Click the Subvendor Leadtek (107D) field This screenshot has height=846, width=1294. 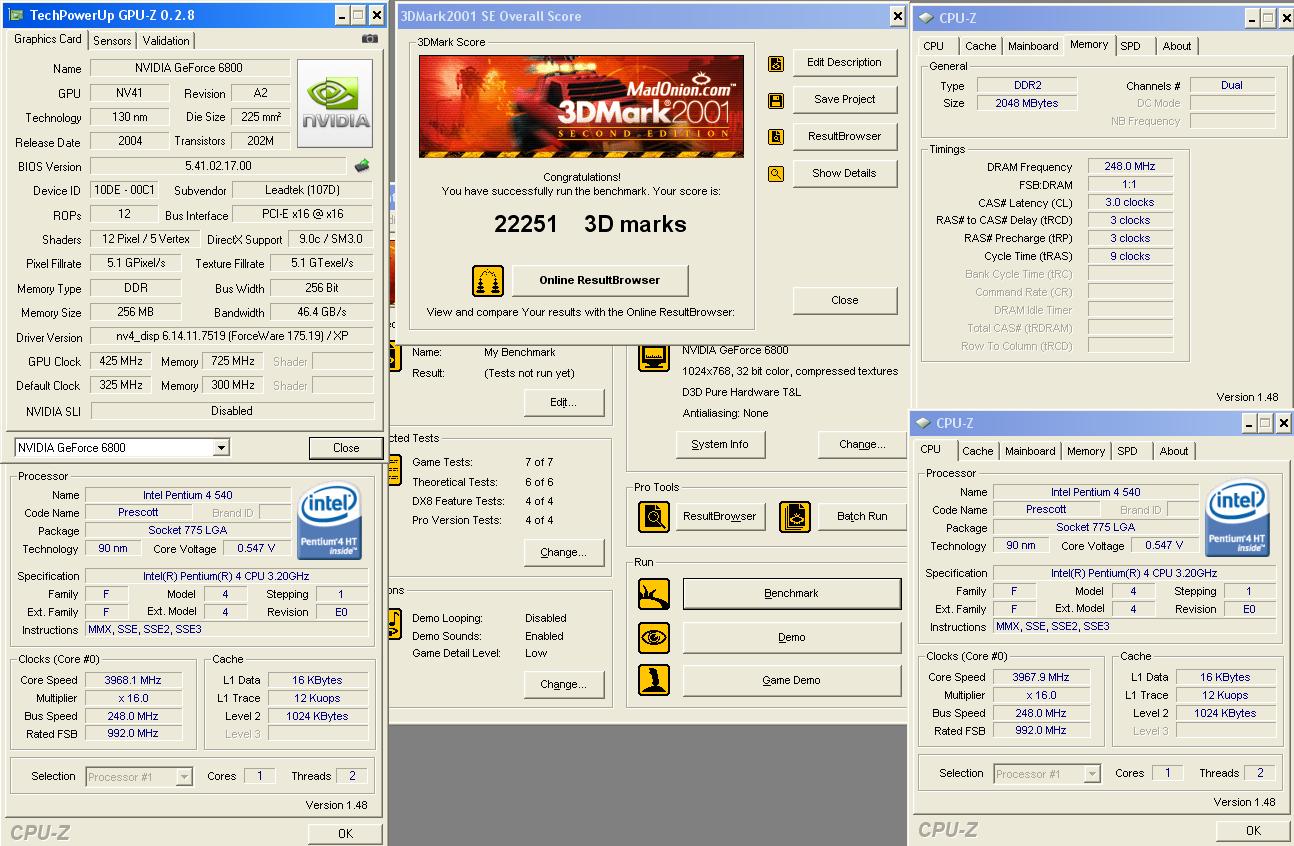coord(304,190)
